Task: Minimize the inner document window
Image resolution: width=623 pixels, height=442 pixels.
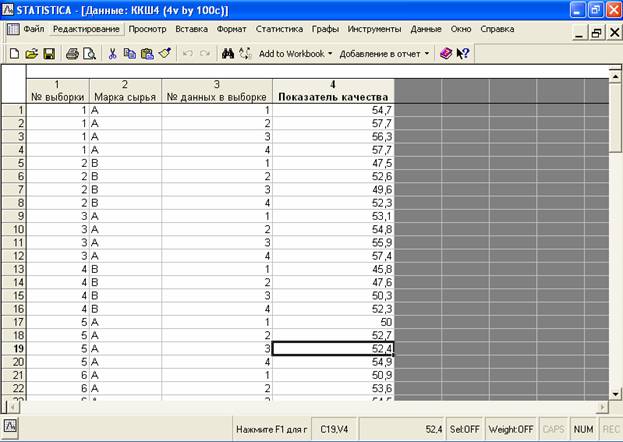Action: click(x=579, y=33)
